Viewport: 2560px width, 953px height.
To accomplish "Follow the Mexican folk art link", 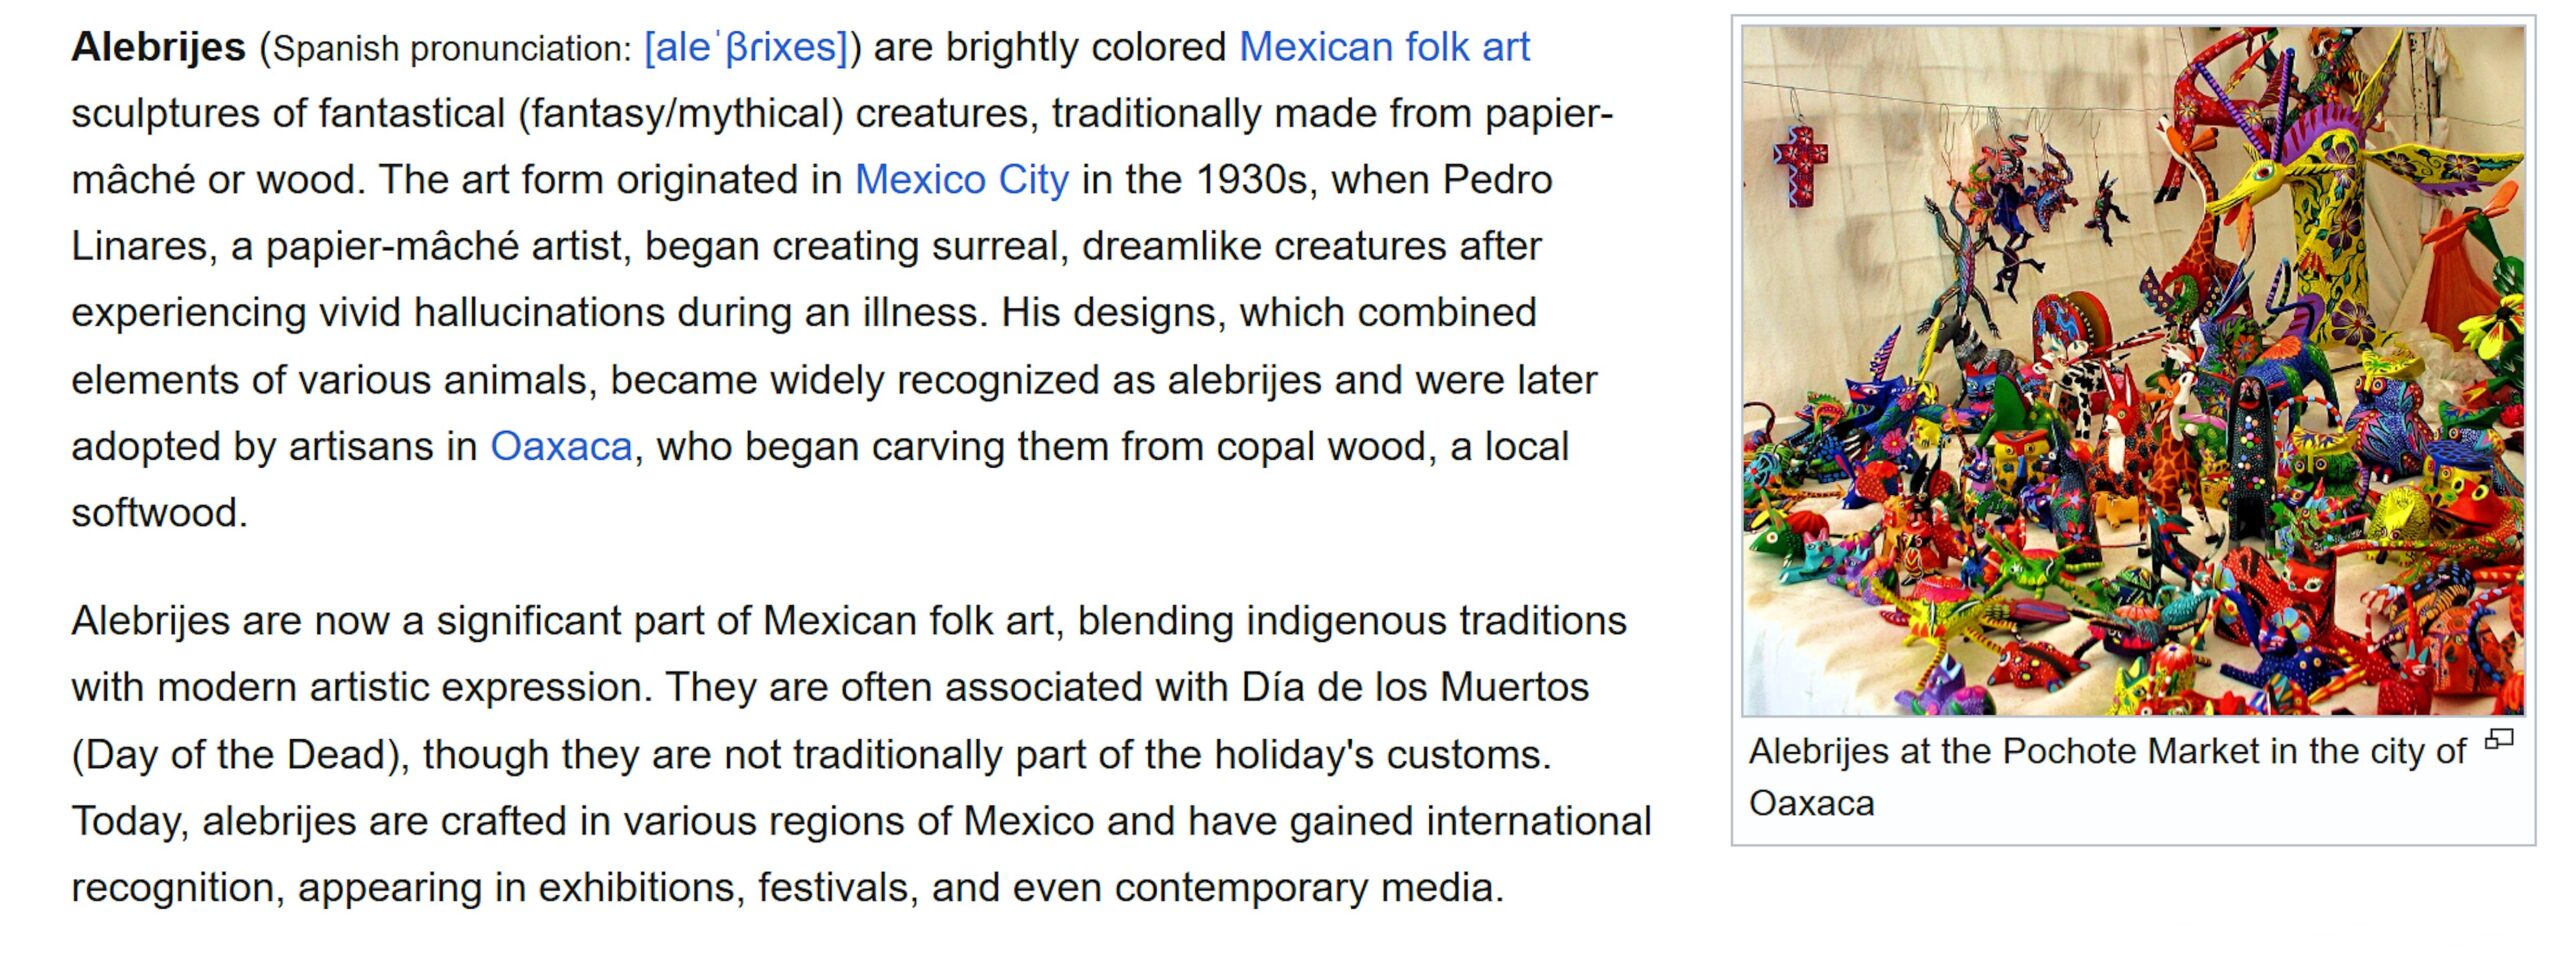I will [x=1384, y=47].
